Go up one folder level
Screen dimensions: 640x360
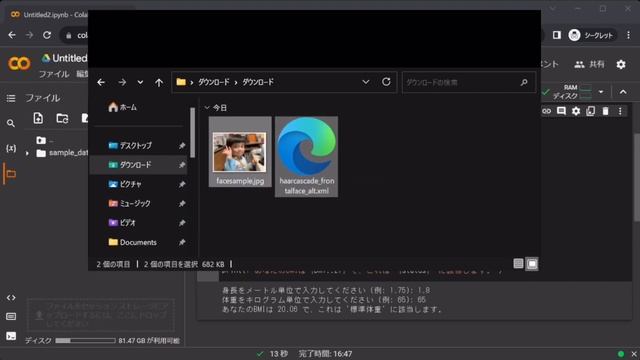coord(159,82)
